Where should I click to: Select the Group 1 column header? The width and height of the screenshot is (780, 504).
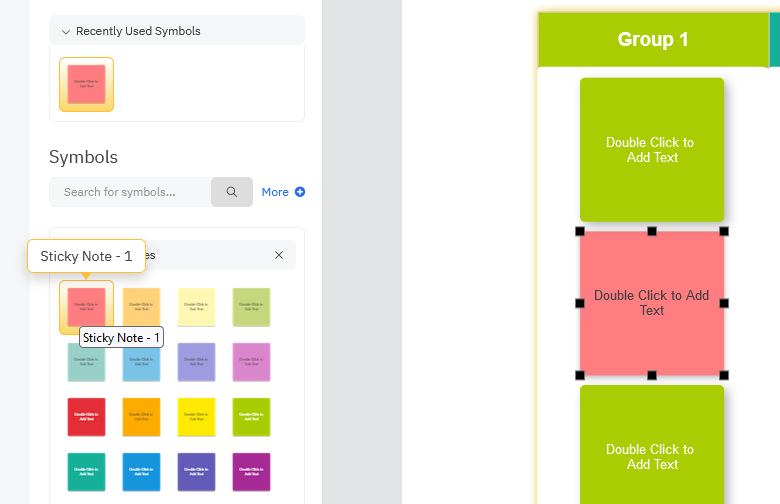(x=652, y=40)
